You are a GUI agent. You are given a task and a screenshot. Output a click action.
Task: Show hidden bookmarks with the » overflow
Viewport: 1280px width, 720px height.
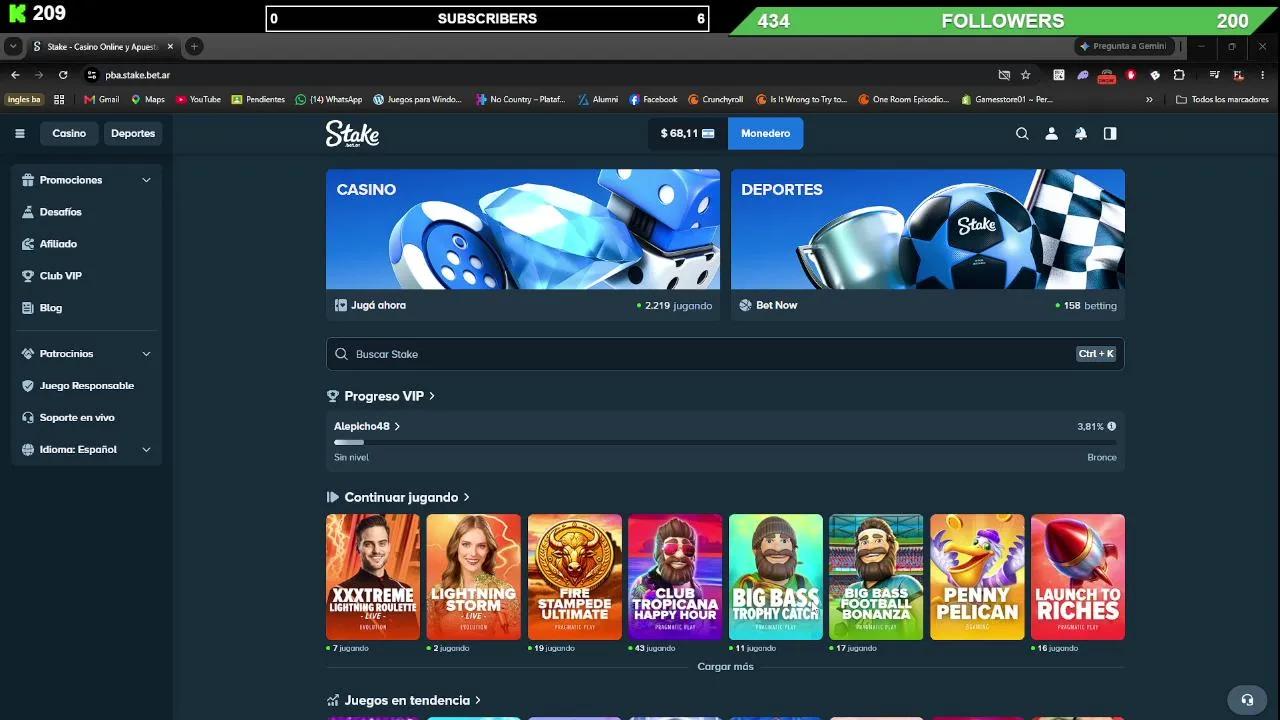[x=1149, y=100]
